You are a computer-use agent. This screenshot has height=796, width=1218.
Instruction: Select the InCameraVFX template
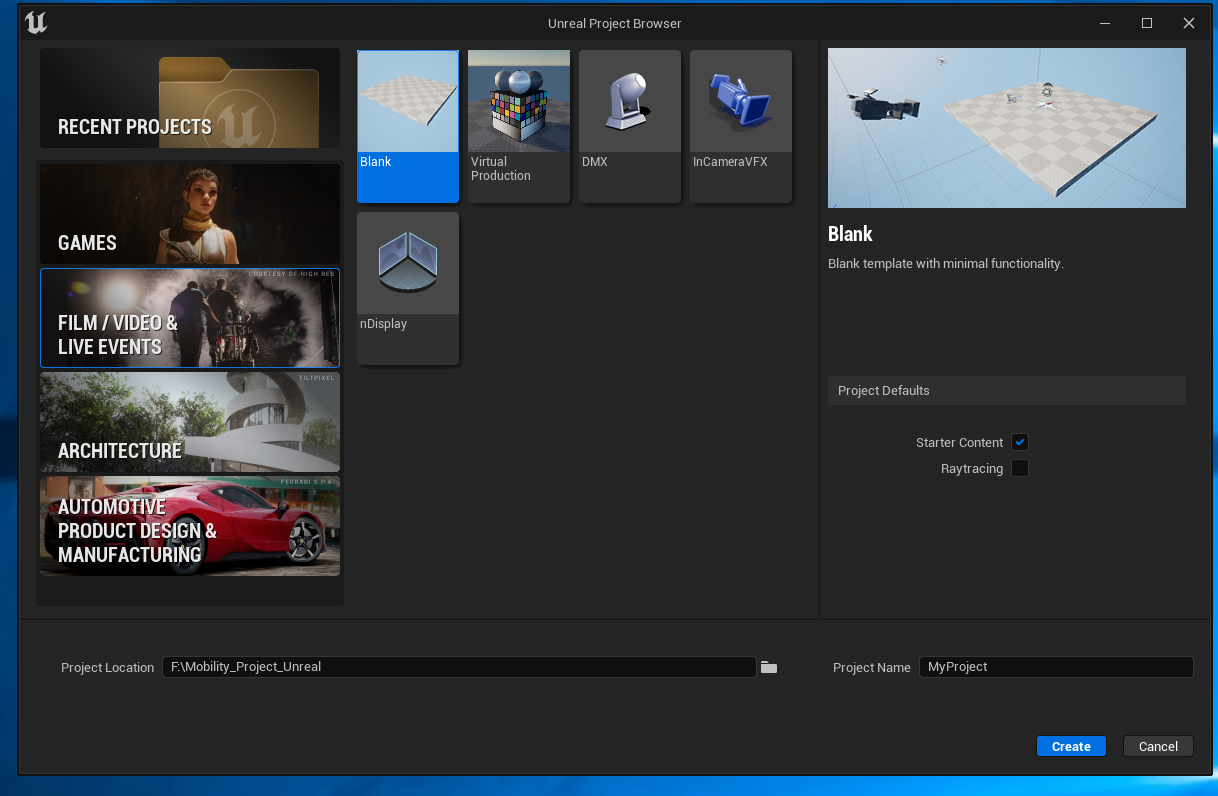tap(741, 126)
